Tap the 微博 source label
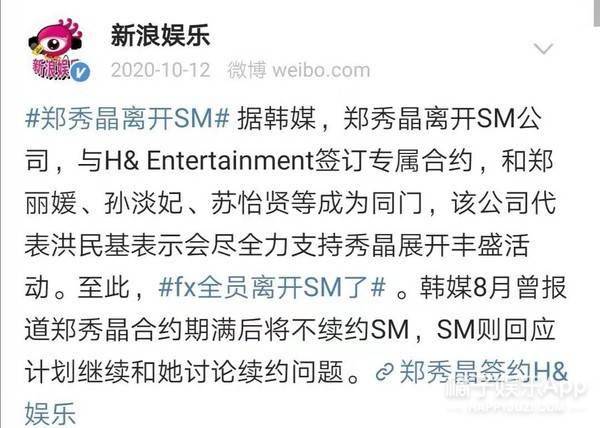Image resolution: width=600 pixels, height=428 pixels. click(247, 70)
